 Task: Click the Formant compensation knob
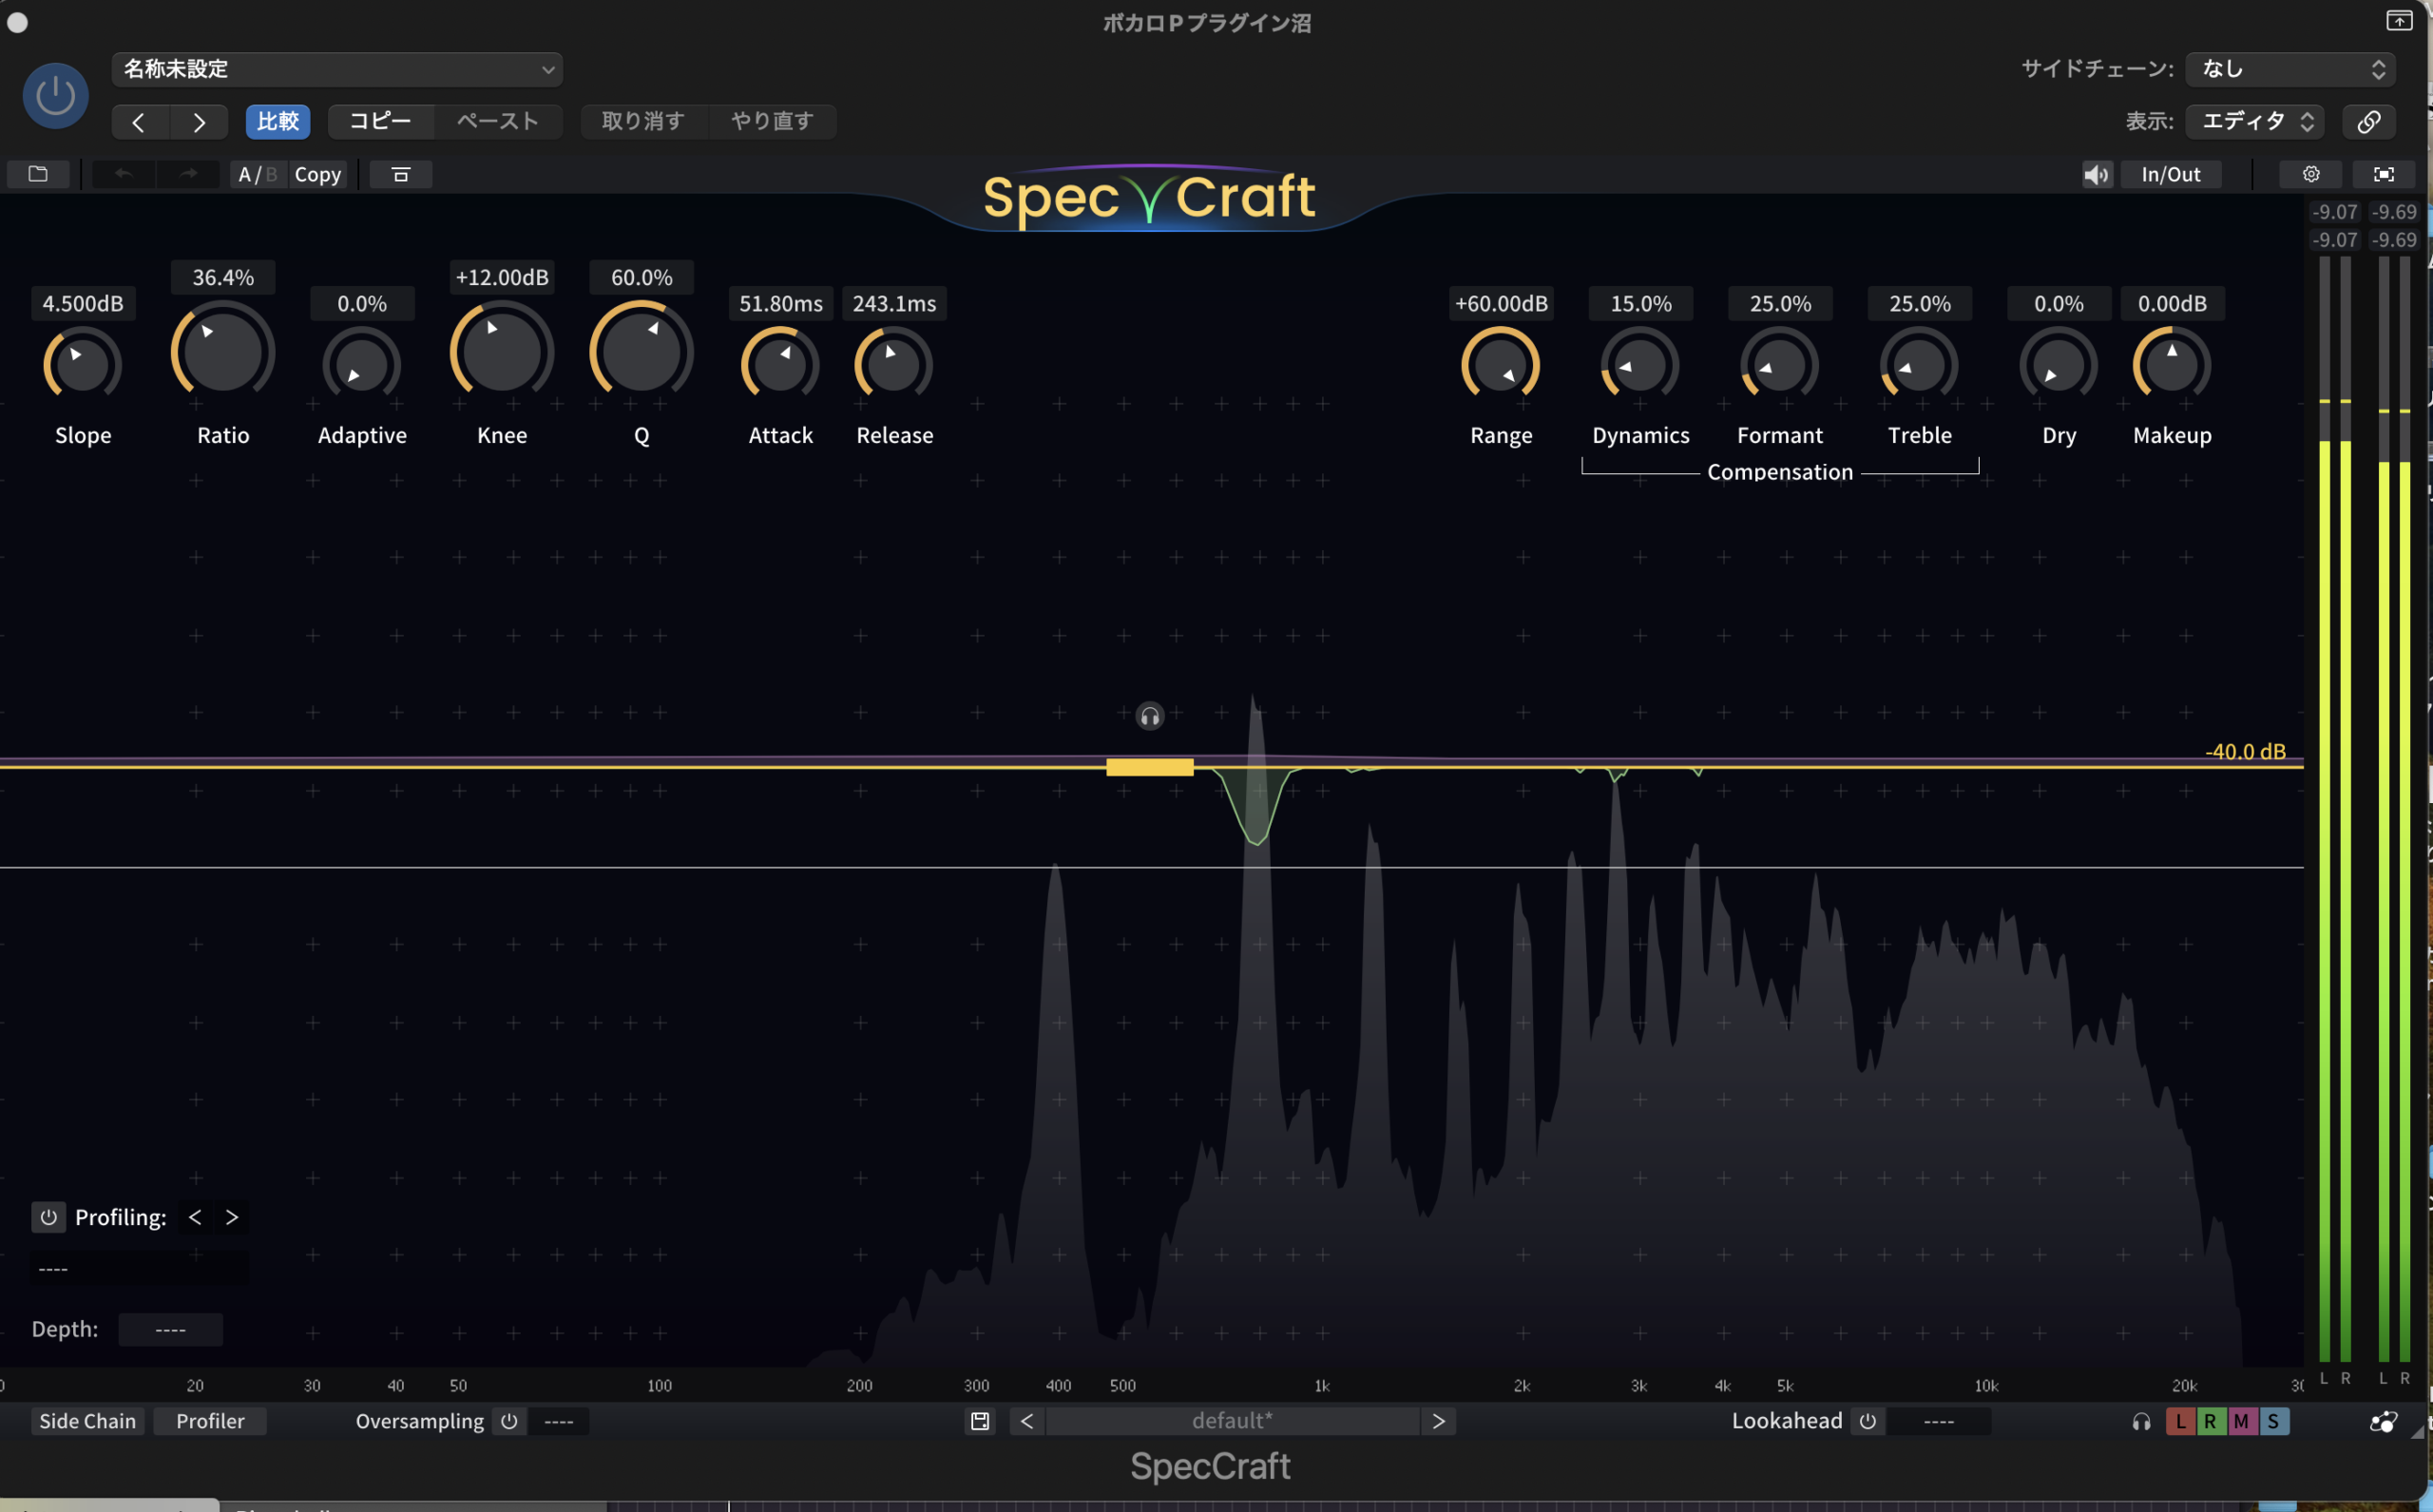[1780, 365]
